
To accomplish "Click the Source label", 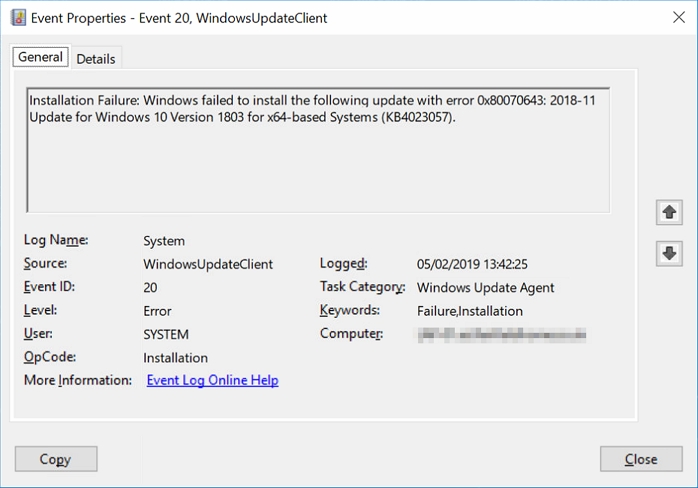I will (x=45, y=263).
